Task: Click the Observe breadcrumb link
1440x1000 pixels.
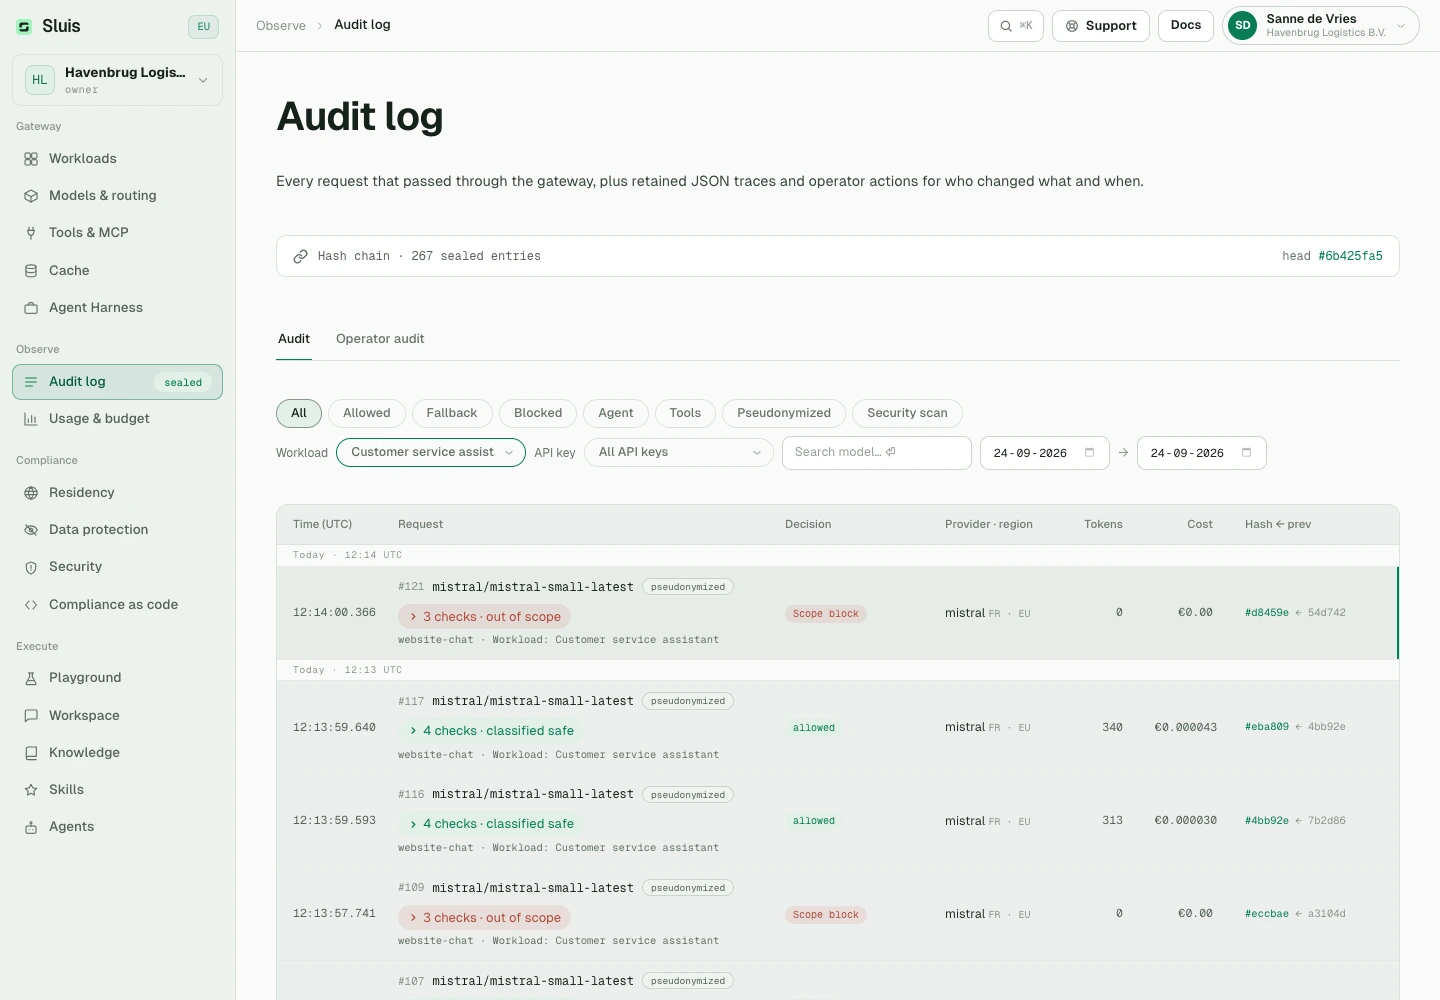Action: click(281, 26)
